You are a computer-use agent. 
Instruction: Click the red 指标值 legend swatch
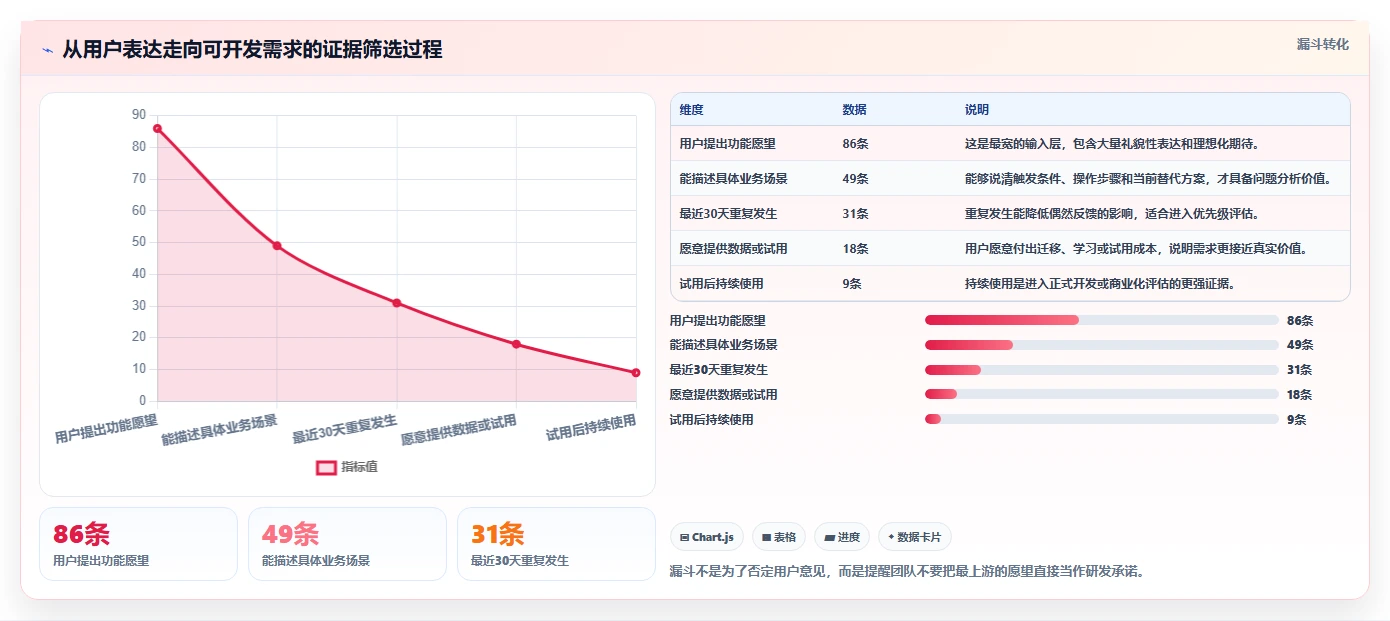[326, 467]
